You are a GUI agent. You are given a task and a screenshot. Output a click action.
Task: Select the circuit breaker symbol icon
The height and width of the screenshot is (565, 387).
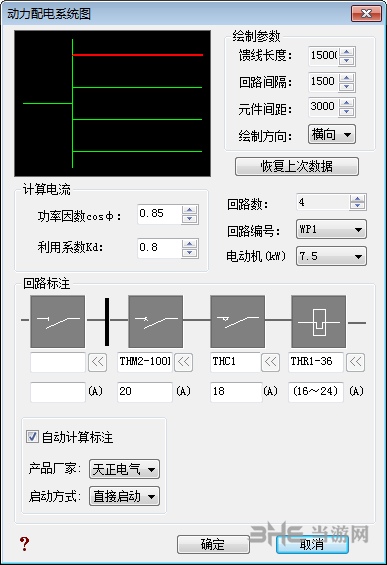point(156,321)
